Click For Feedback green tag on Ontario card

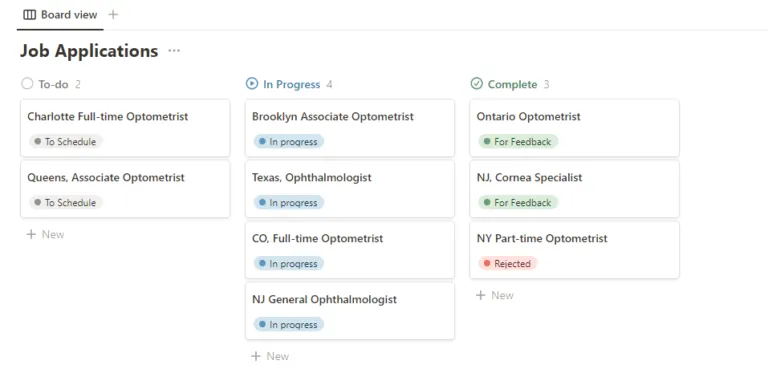[x=518, y=142]
